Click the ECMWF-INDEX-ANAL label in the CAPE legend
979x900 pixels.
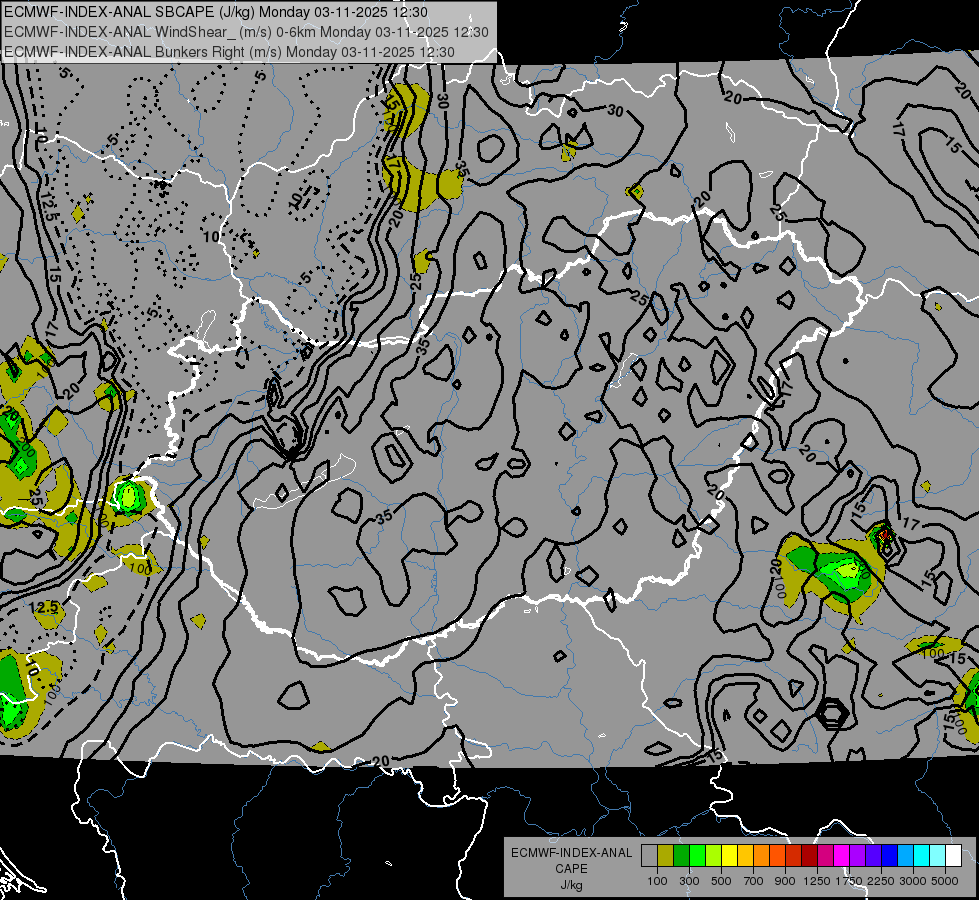click(x=571, y=853)
